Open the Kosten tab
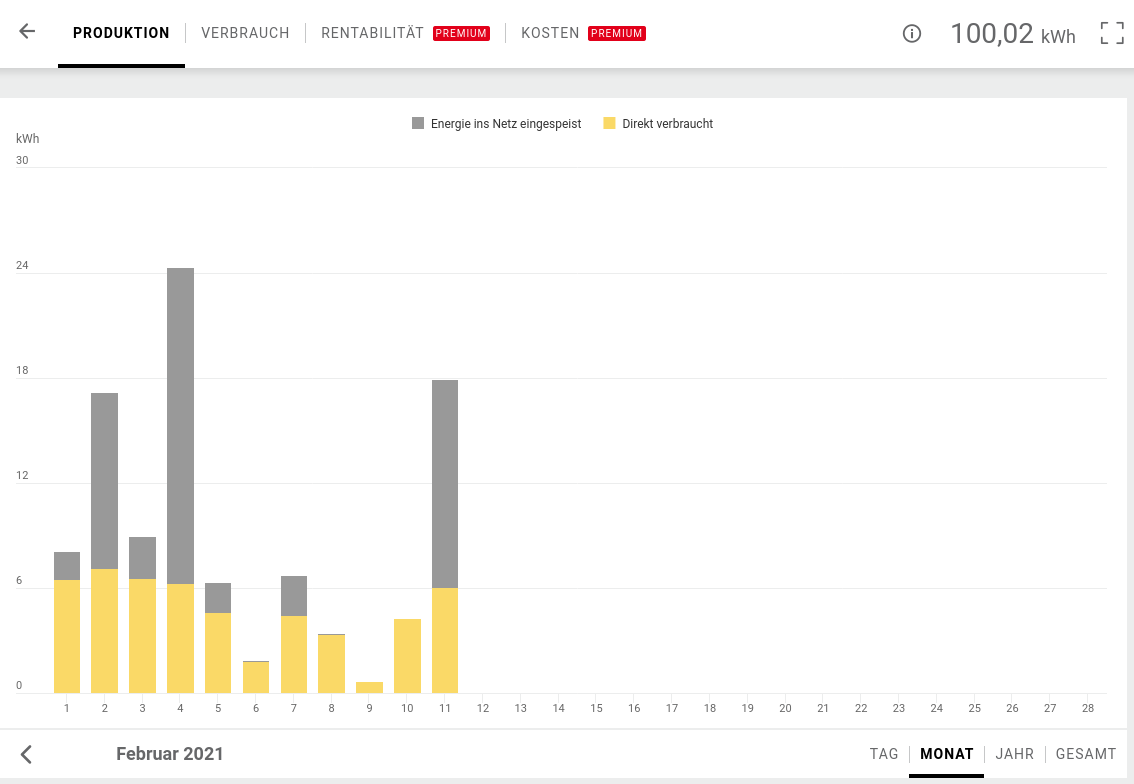 pos(550,33)
